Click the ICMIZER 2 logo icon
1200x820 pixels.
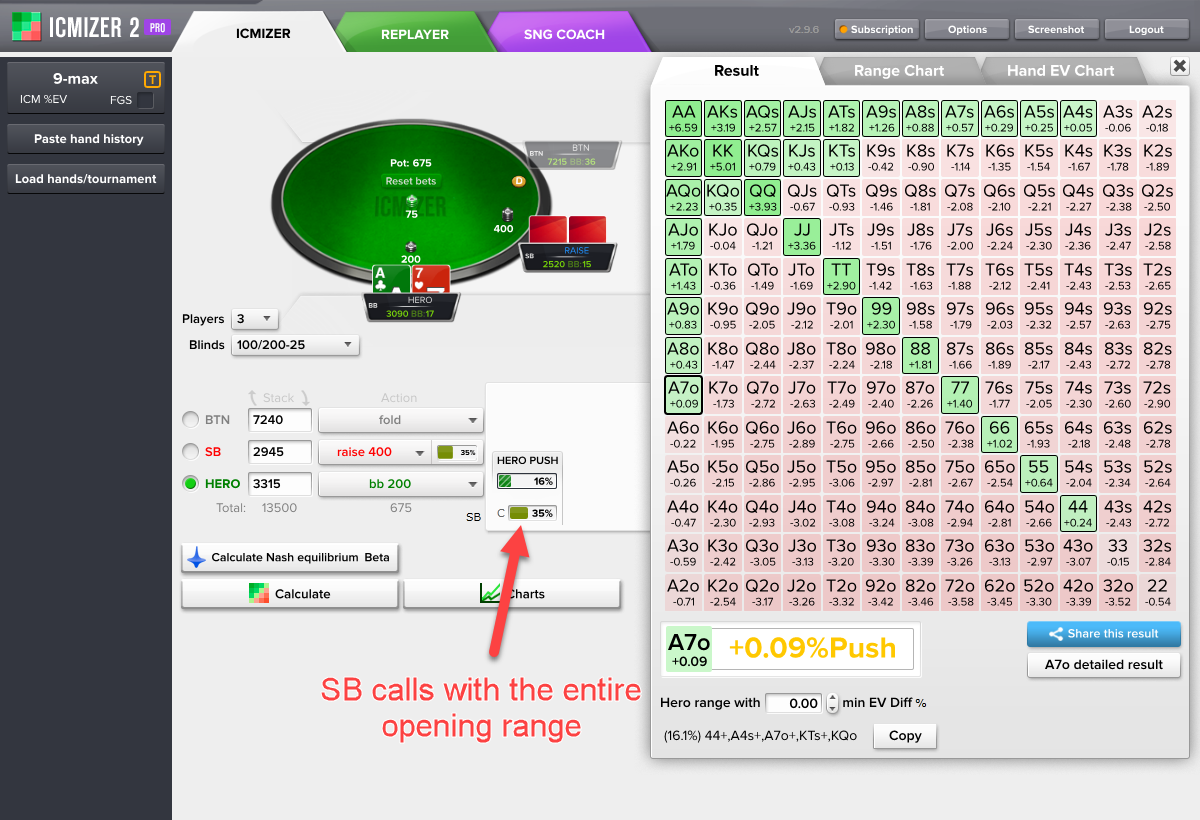coord(25,27)
